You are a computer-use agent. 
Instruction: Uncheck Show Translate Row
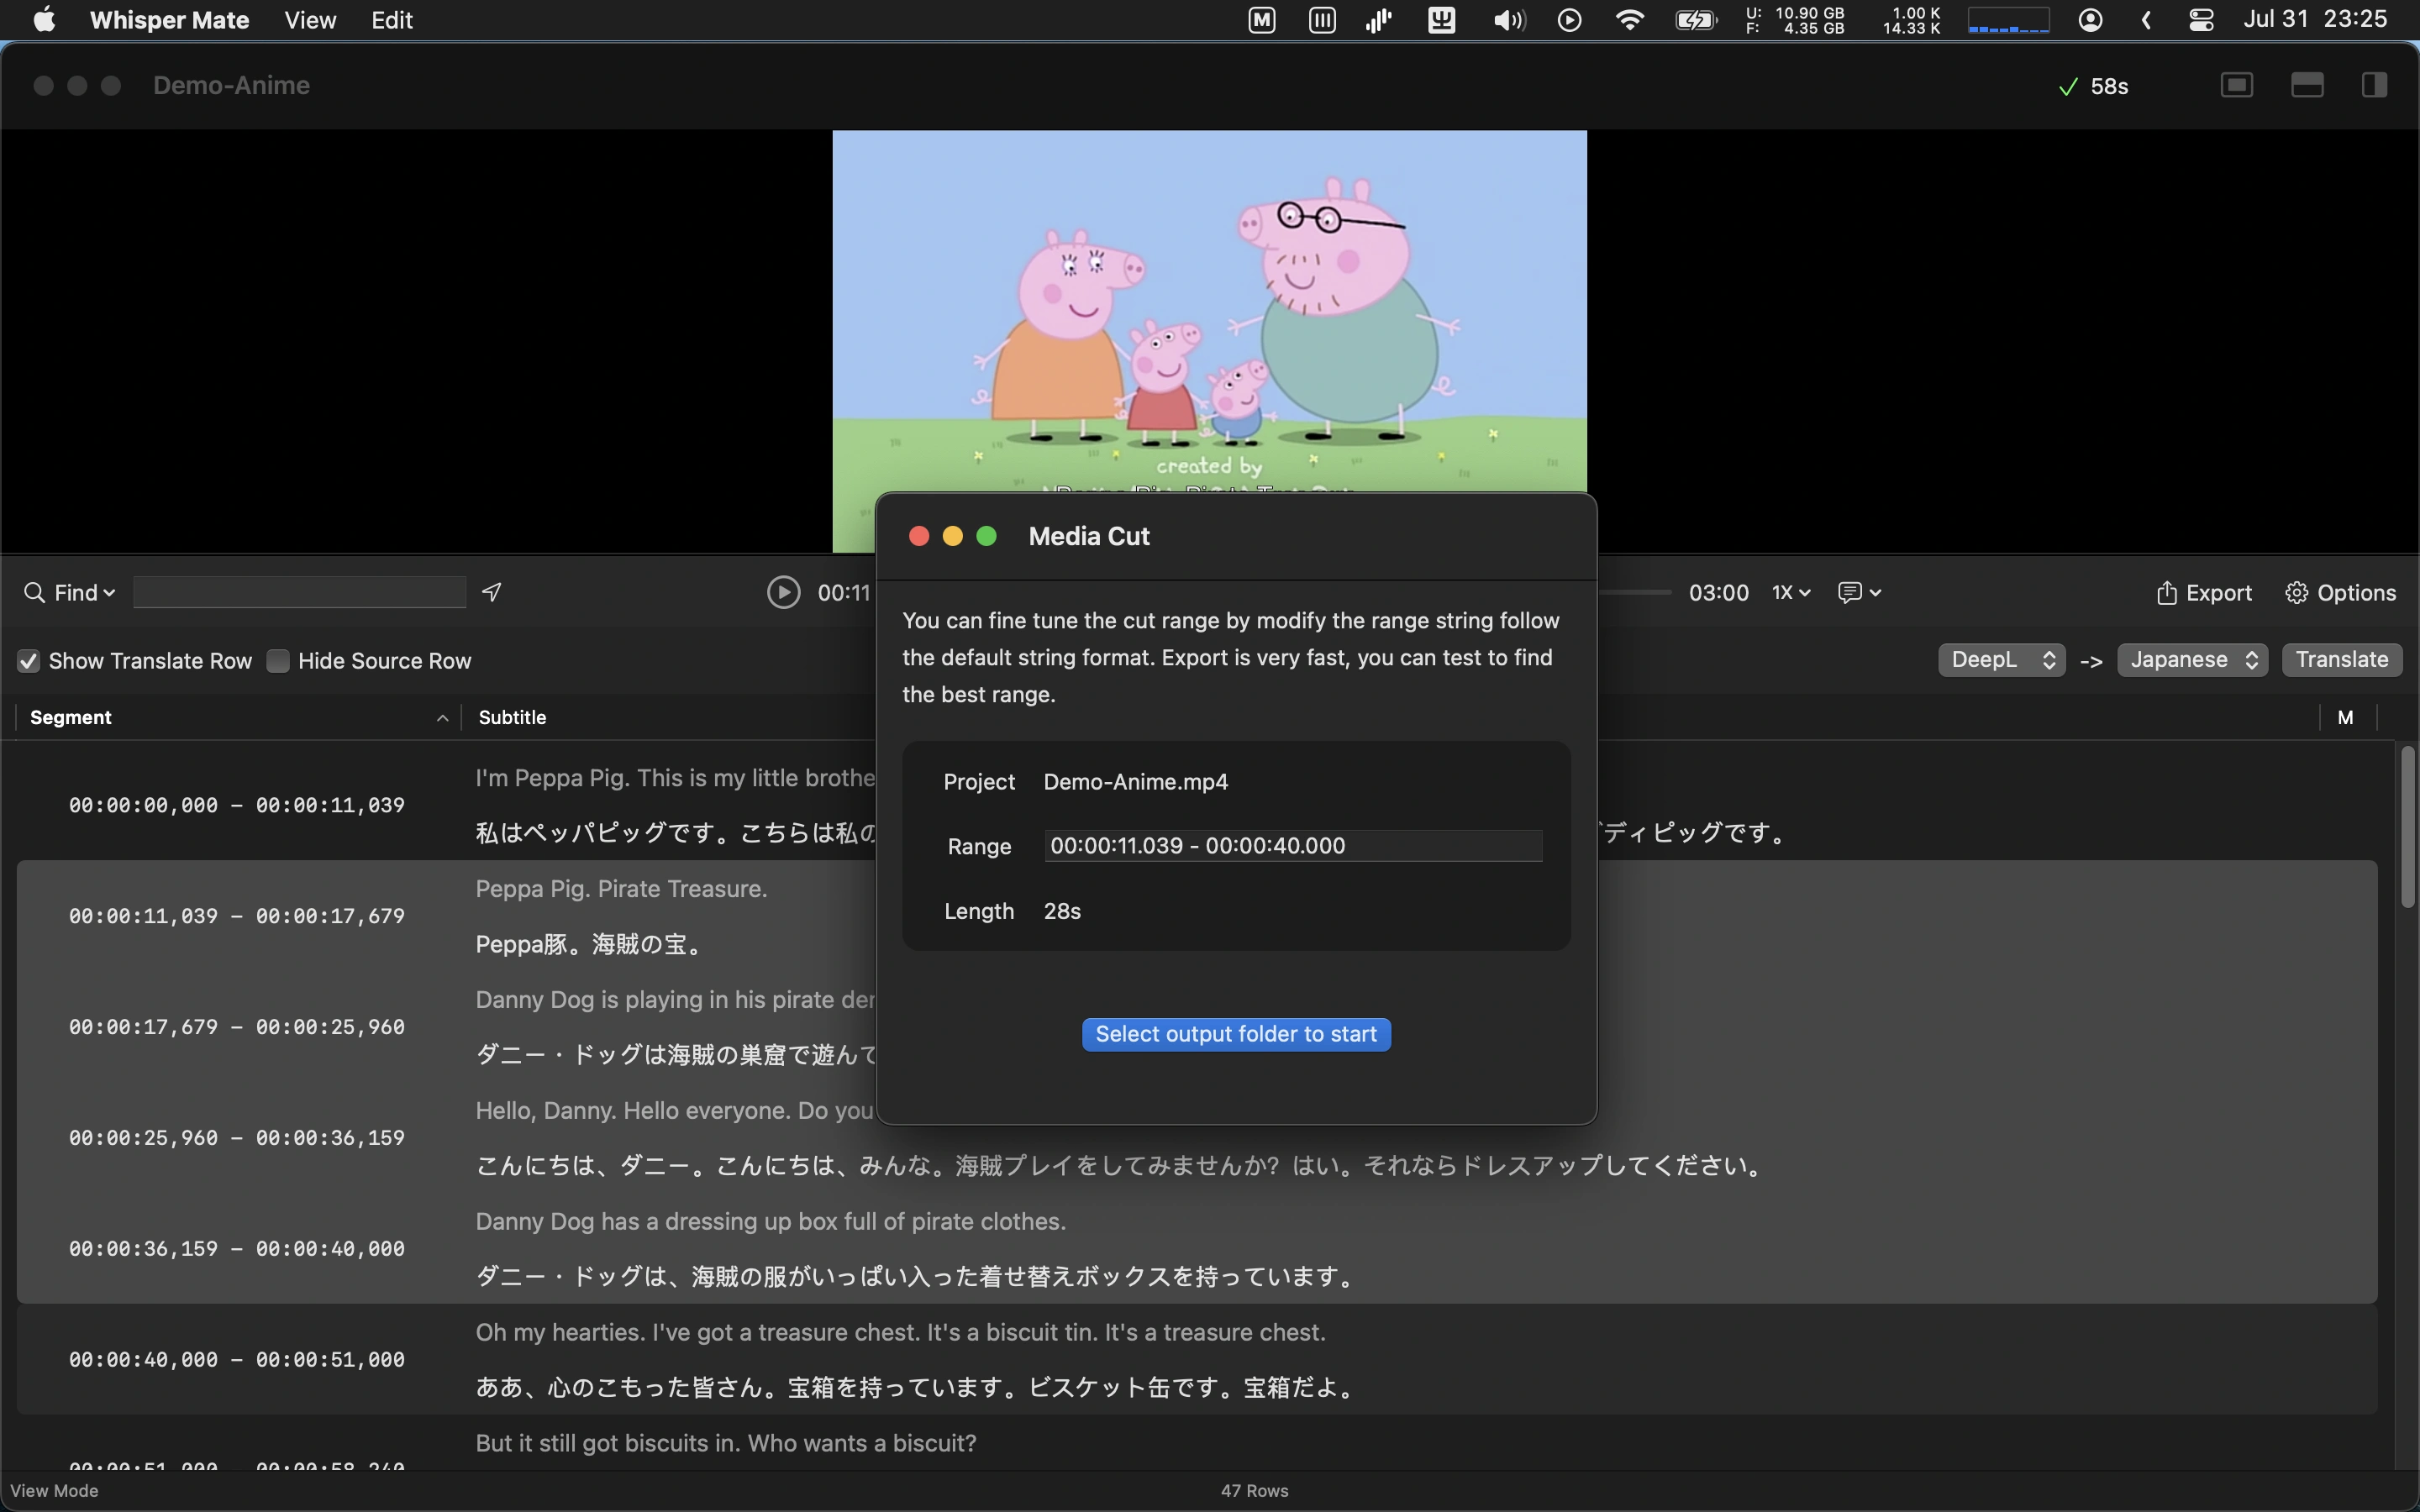coord(28,661)
